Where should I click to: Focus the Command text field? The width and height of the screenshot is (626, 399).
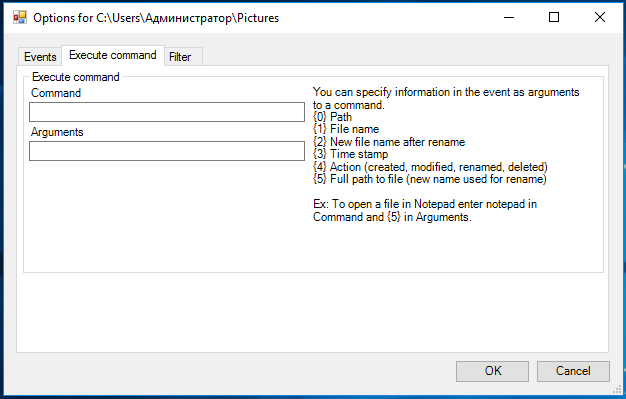[x=167, y=112]
